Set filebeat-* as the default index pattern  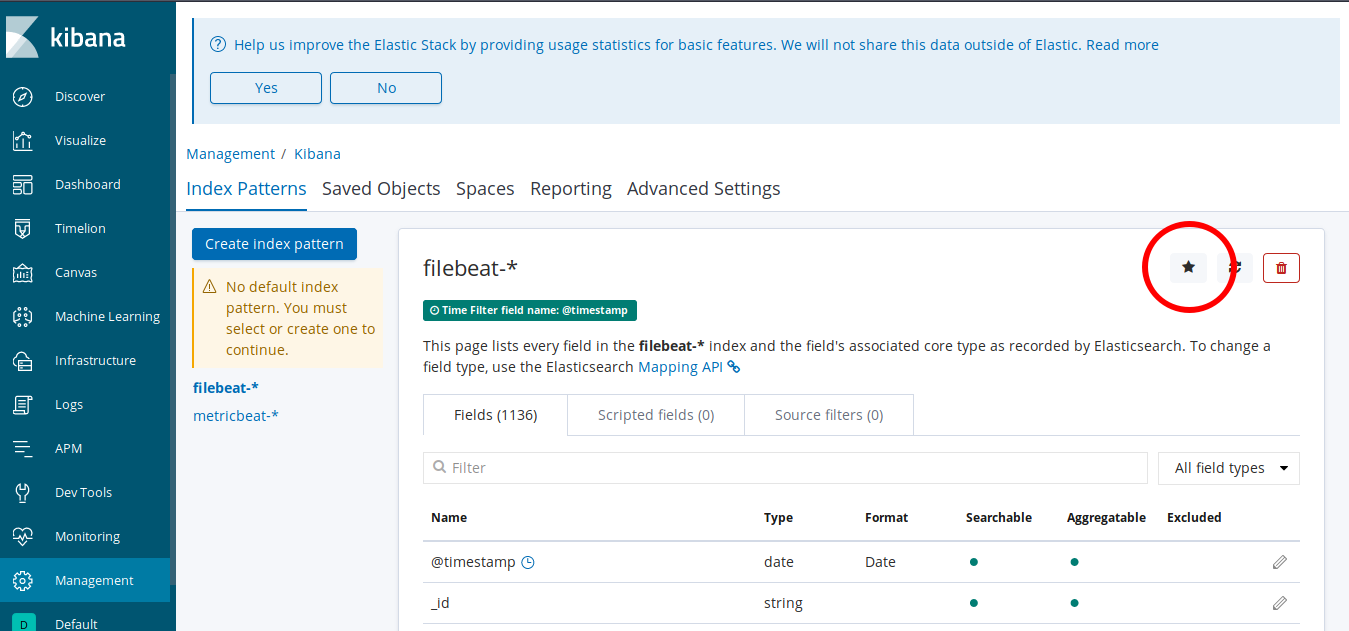tap(1188, 267)
